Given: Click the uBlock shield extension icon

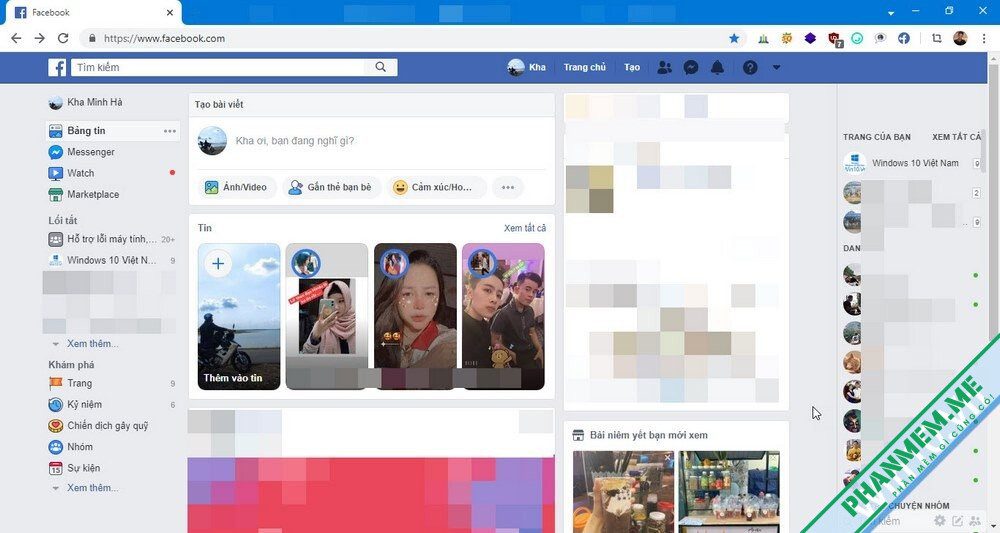Looking at the screenshot, I should point(834,39).
